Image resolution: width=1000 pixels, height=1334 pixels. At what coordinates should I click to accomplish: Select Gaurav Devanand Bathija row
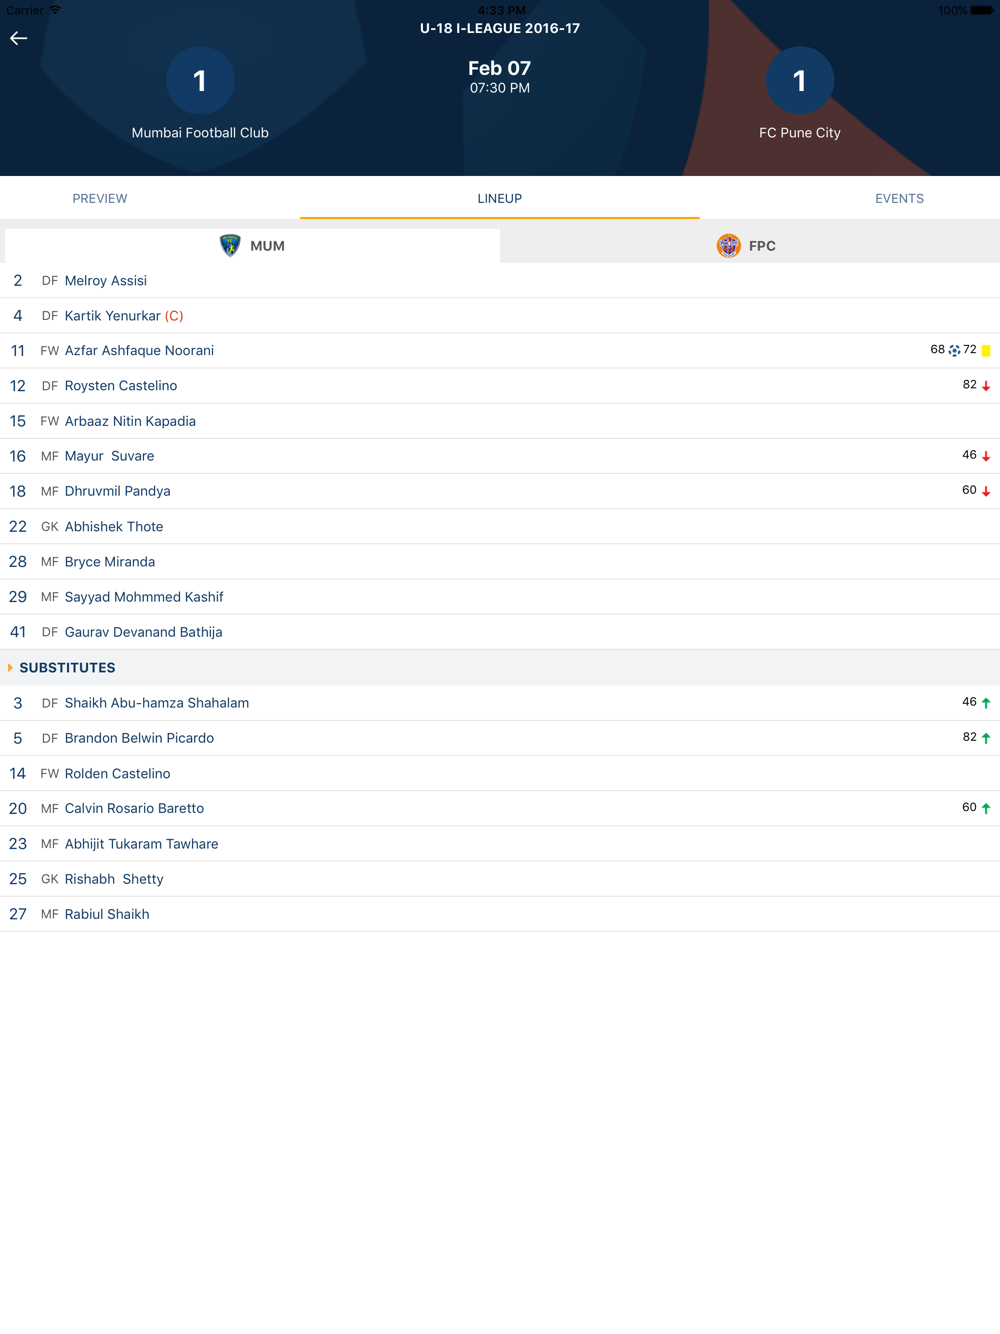[x=500, y=632]
